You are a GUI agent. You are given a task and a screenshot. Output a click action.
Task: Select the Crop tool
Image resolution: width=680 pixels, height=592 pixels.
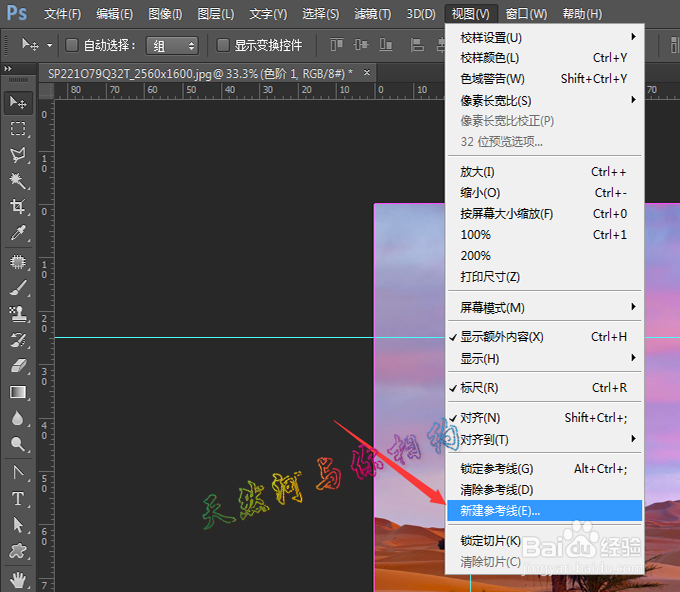coord(18,206)
